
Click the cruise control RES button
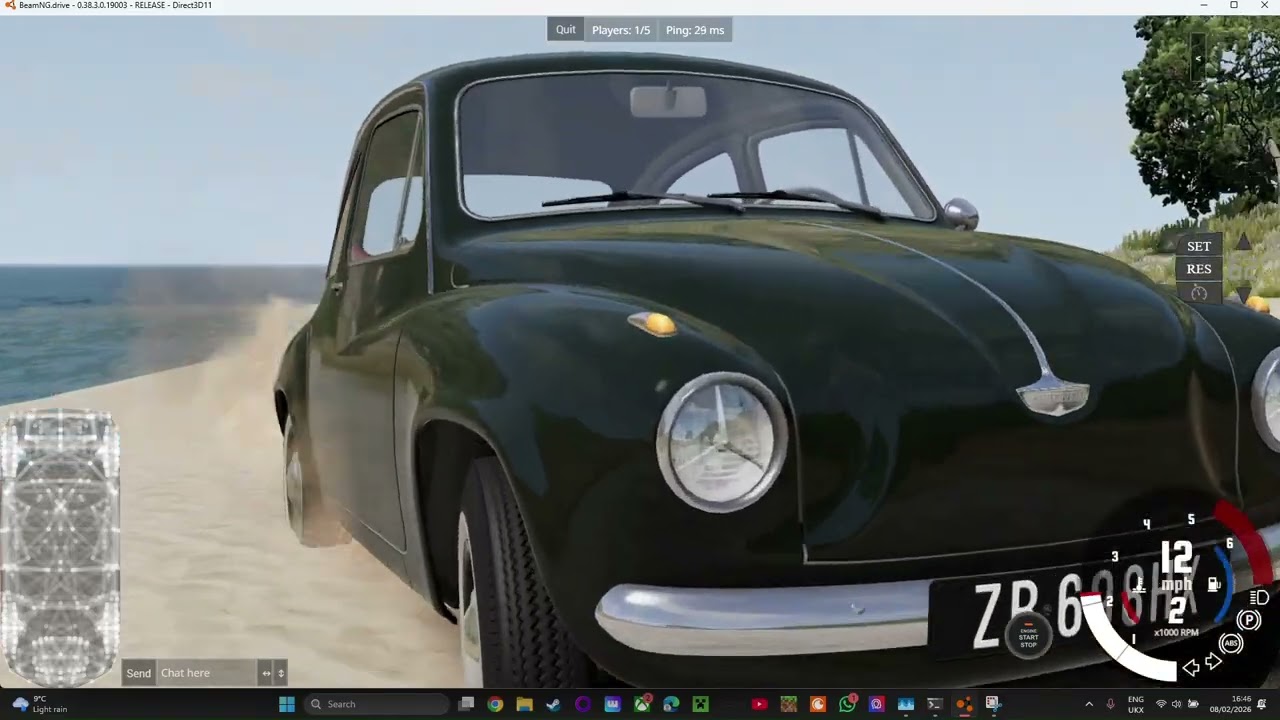click(x=1199, y=269)
